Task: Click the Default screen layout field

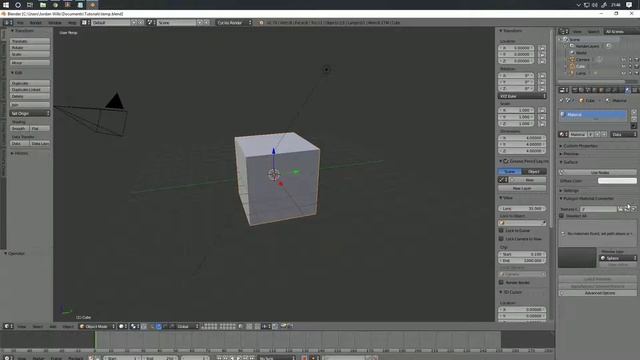Action: [x=110, y=23]
